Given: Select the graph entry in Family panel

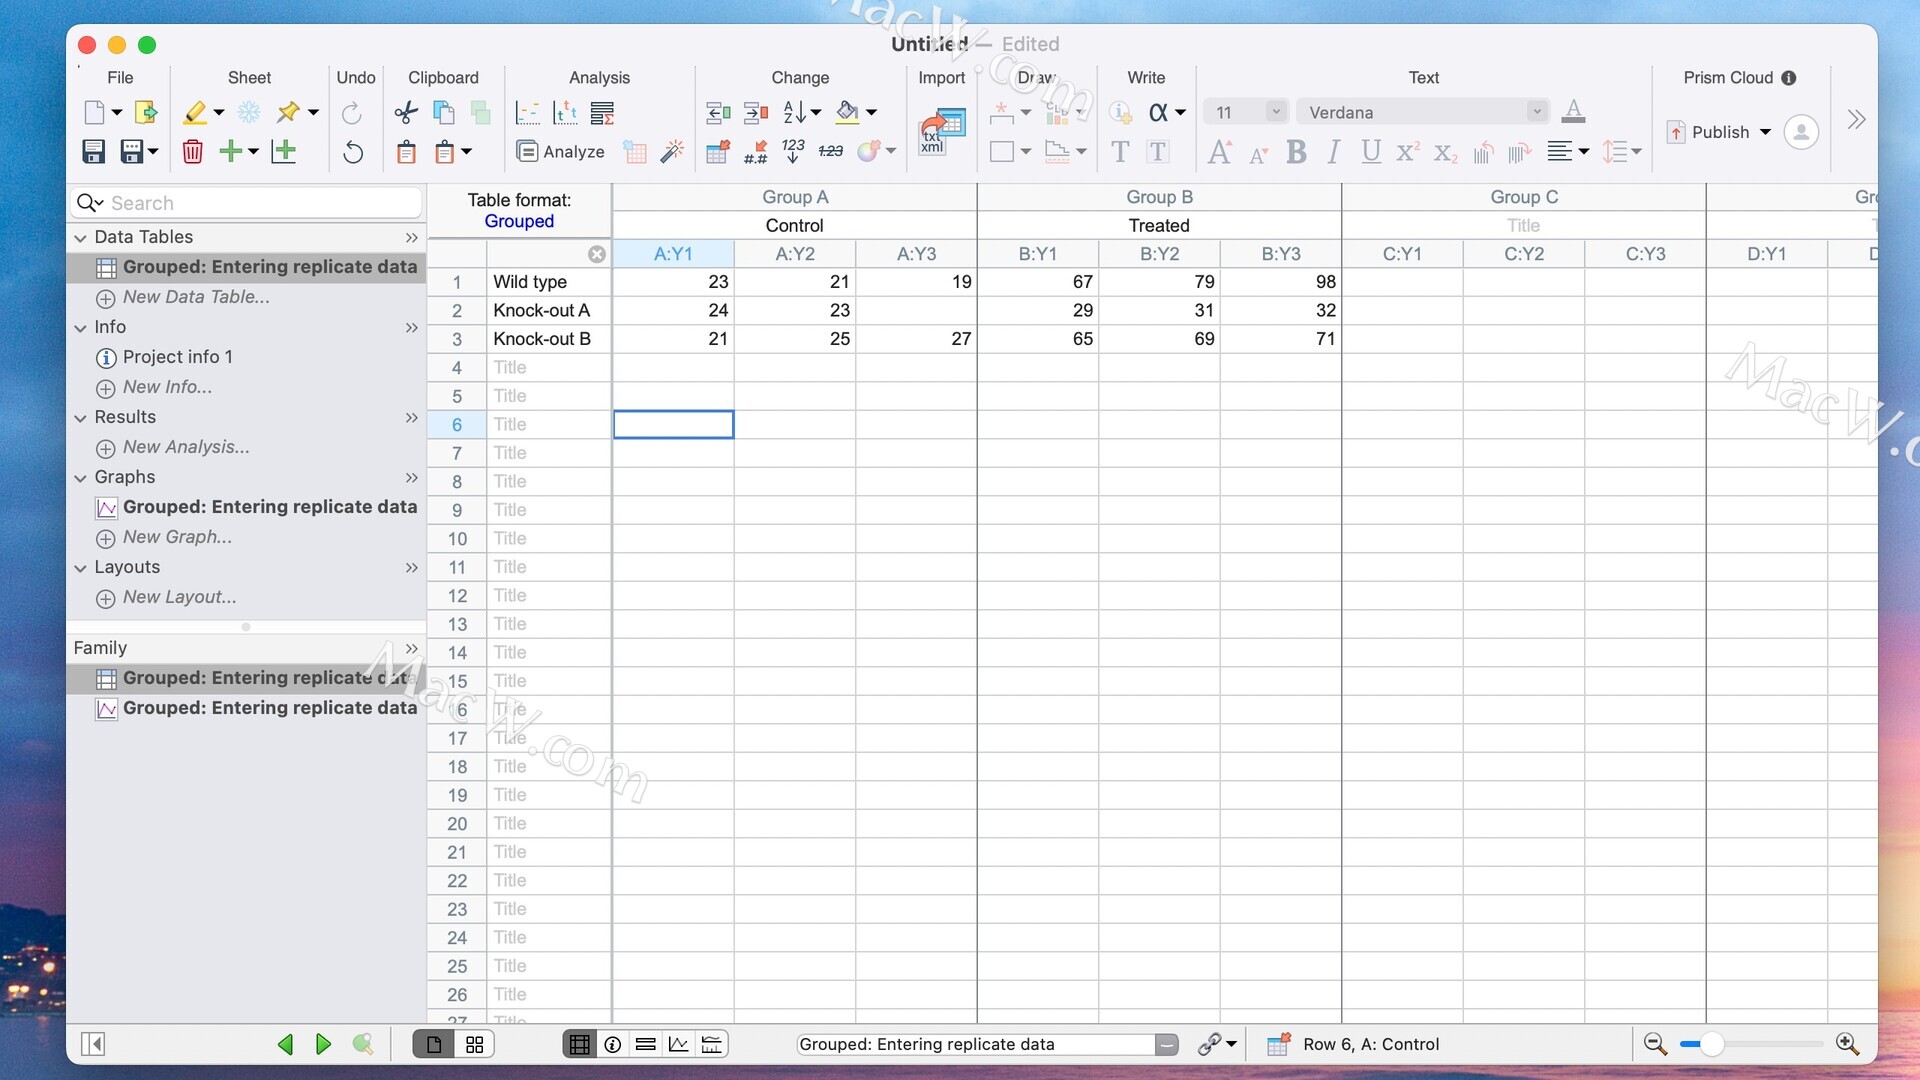Looking at the screenshot, I should coord(256,708).
